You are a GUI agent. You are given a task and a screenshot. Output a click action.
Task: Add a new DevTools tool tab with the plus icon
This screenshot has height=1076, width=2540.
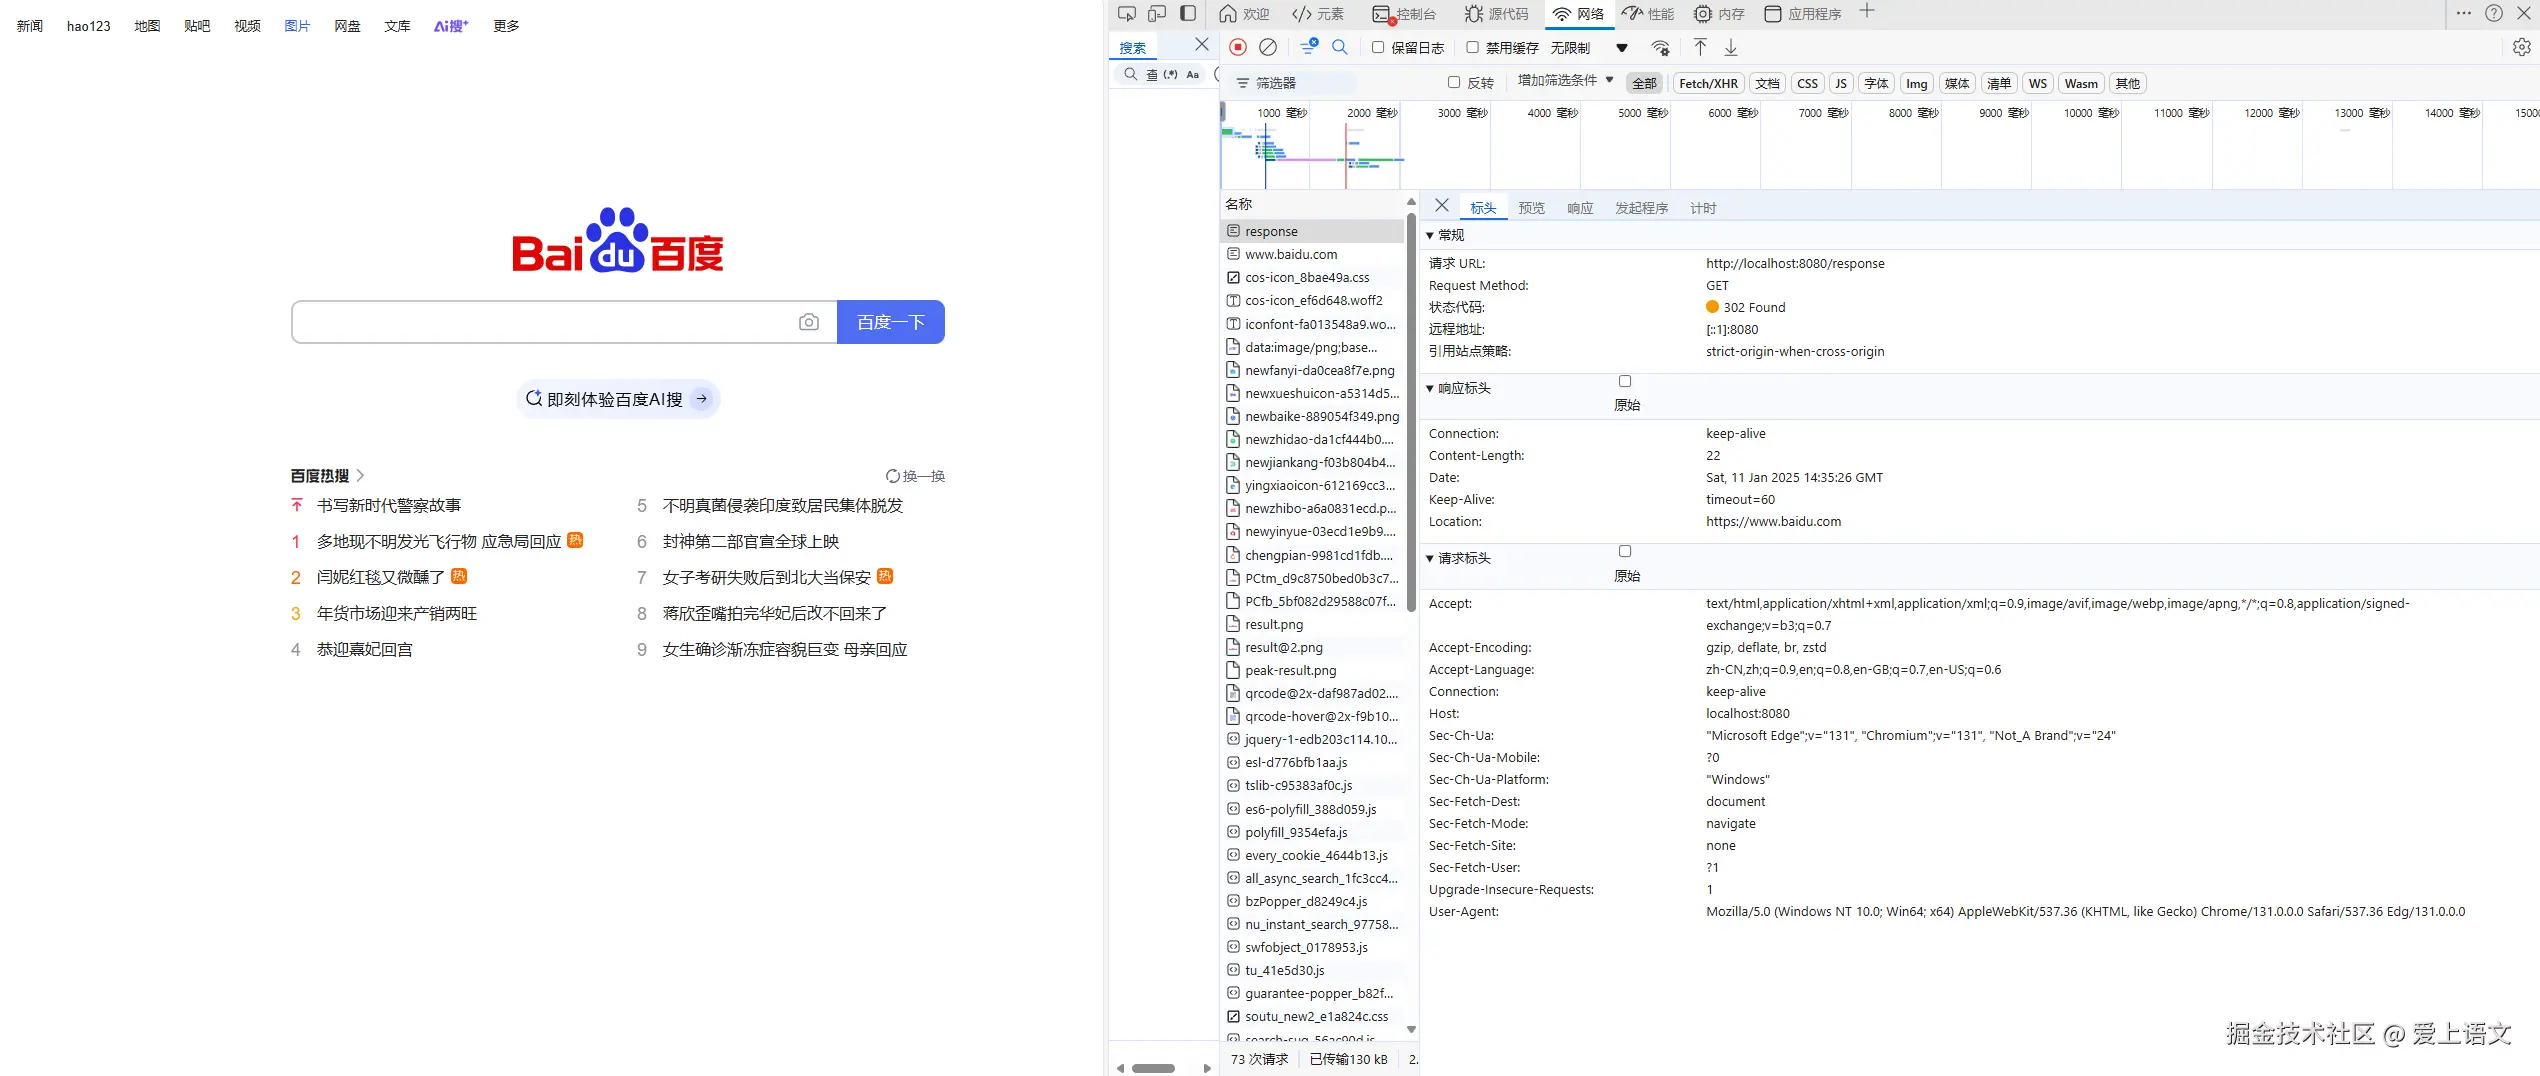tap(1867, 12)
